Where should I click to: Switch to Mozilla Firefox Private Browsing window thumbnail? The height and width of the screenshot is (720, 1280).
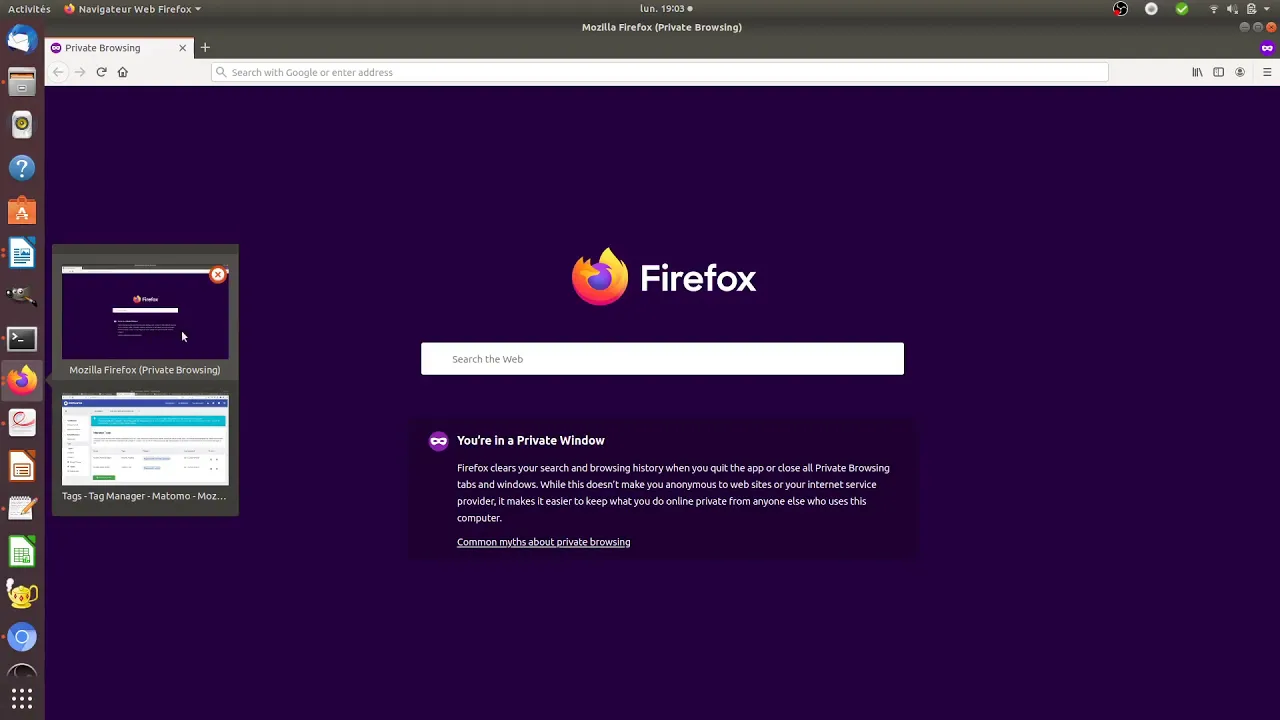click(x=145, y=313)
